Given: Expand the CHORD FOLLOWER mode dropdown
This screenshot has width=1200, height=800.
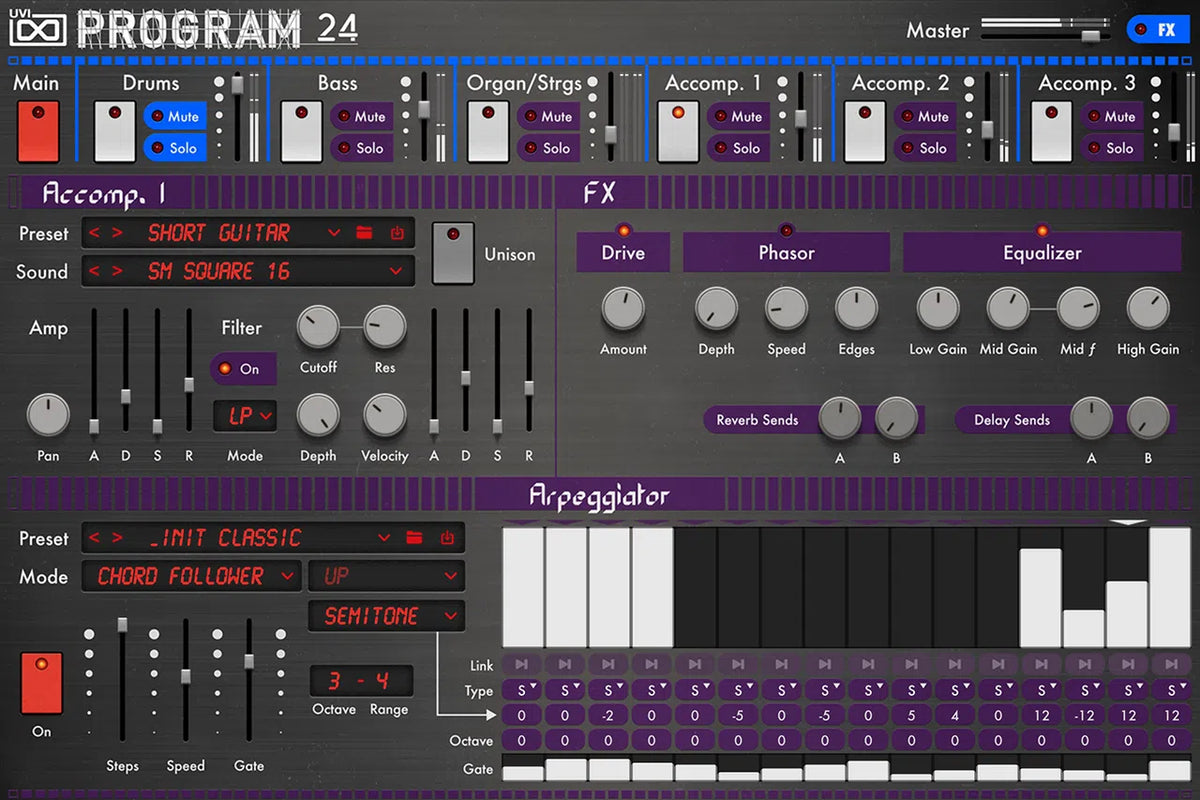Looking at the screenshot, I should 190,576.
